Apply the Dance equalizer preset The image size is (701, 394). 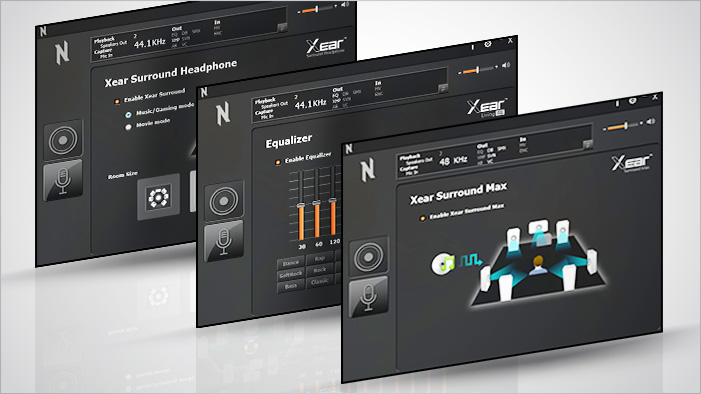click(291, 263)
